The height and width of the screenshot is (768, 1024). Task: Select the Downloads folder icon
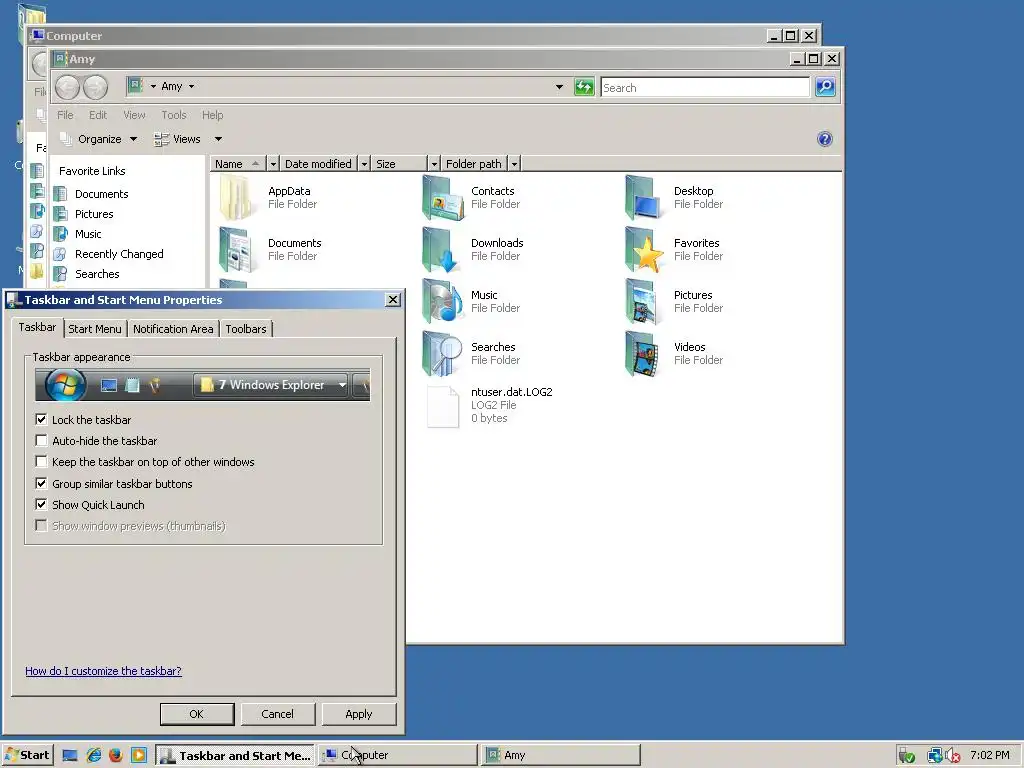tap(442, 249)
